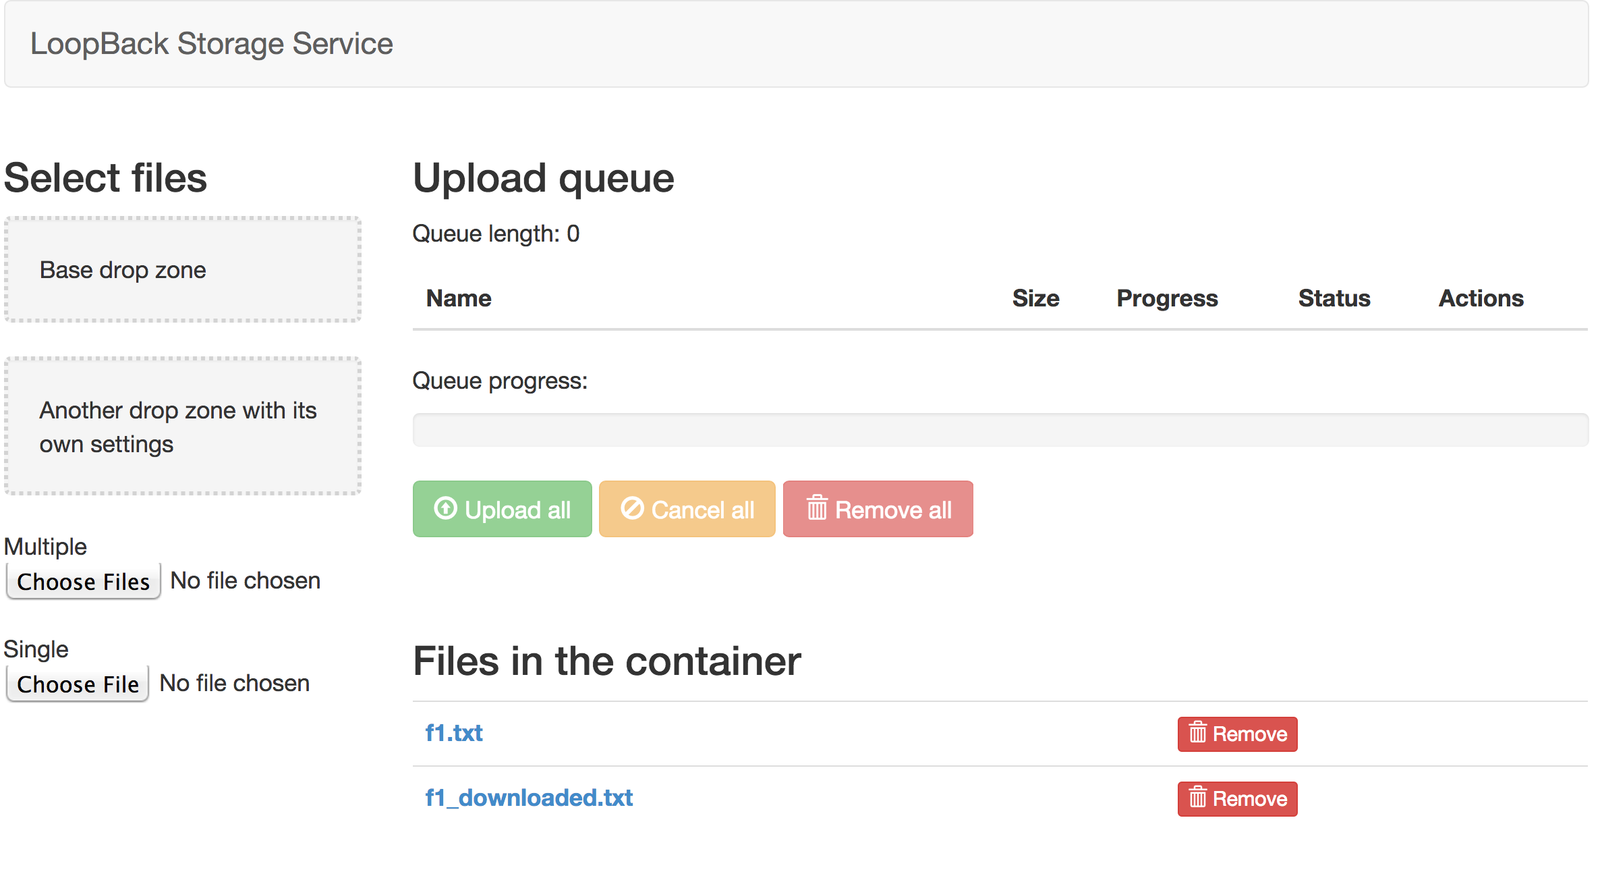Click the Base drop zone area
1600x872 pixels.
coord(183,270)
